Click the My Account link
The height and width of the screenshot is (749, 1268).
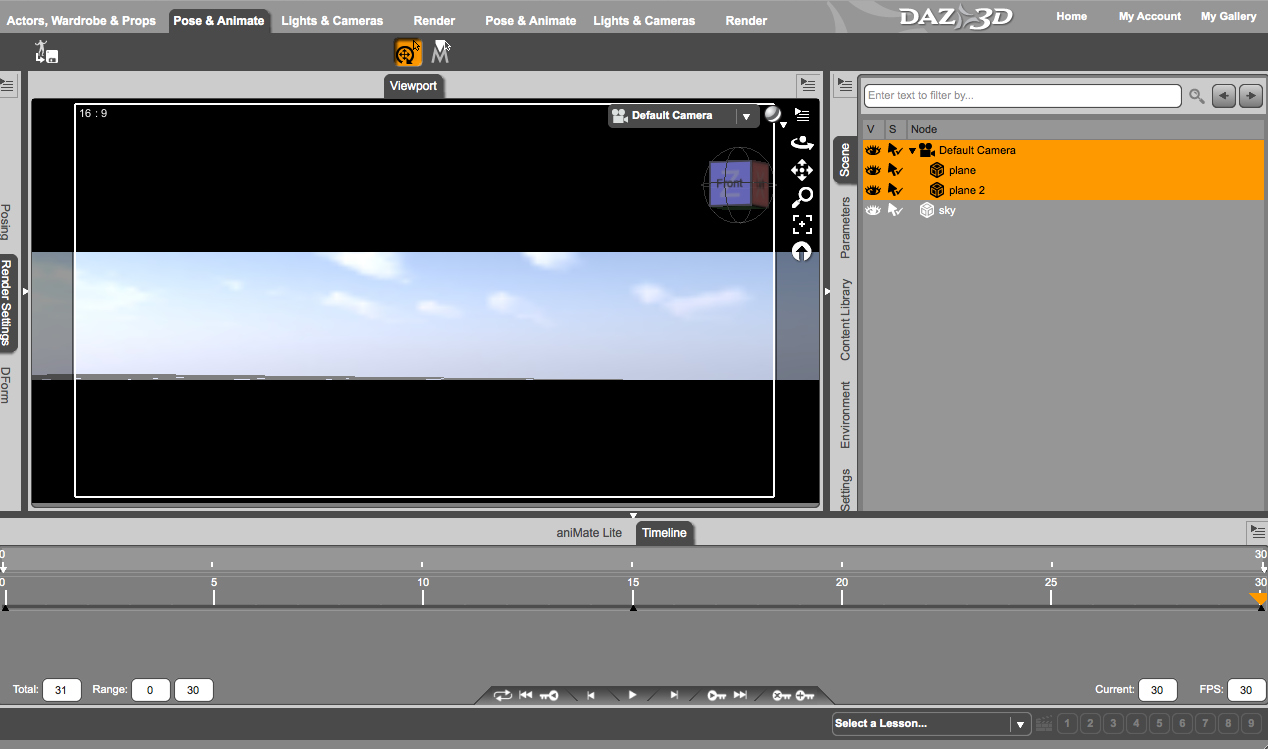click(1149, 16)
